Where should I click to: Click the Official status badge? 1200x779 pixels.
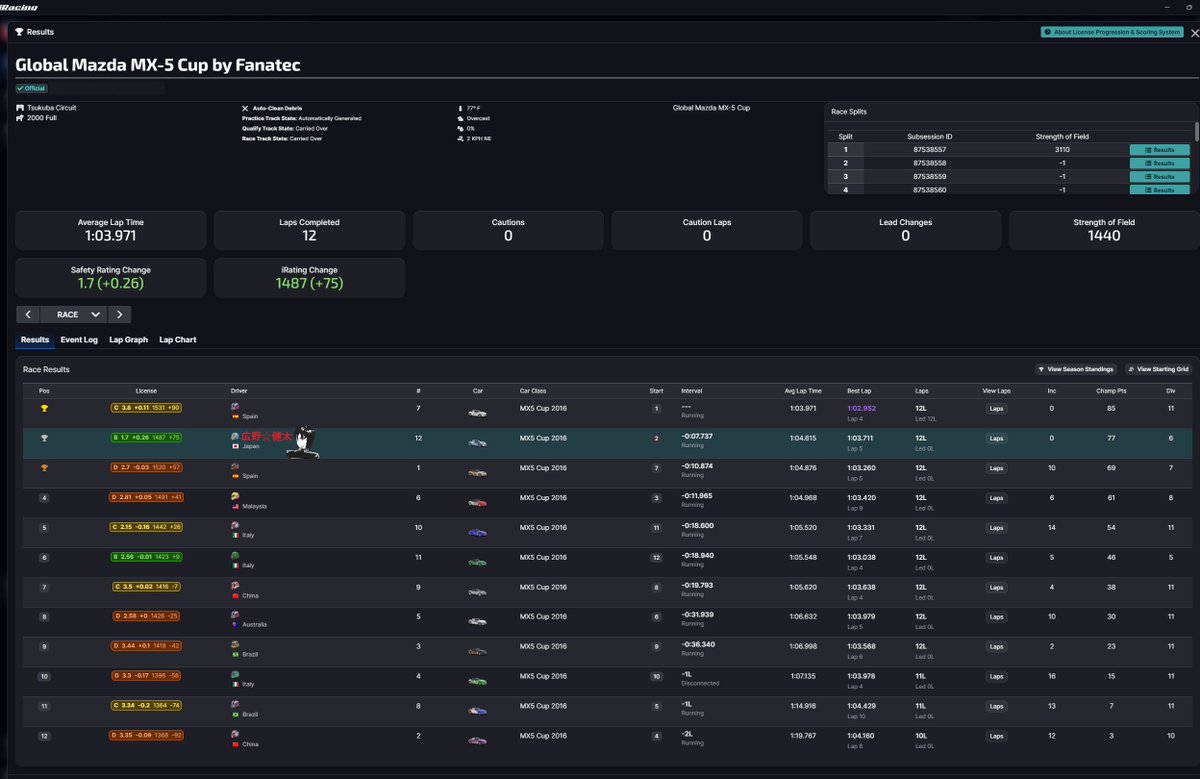pos(32,88)
